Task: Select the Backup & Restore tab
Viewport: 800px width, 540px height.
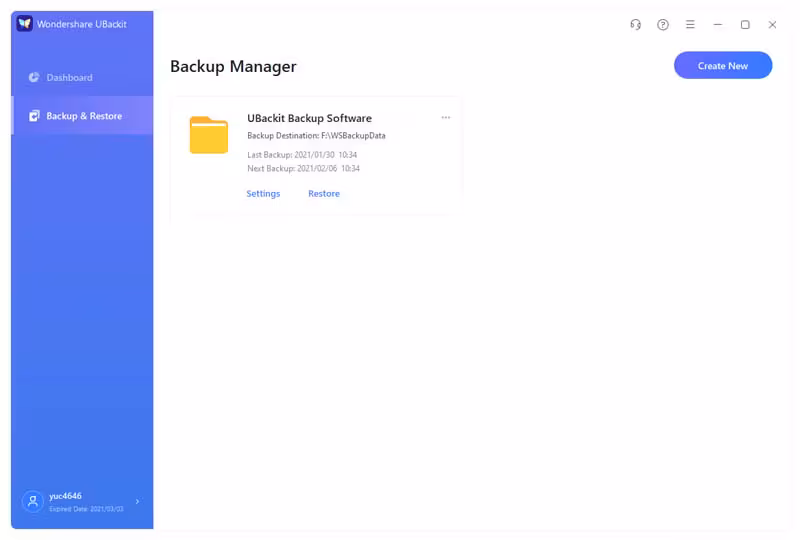Action: (x=82, y=116)
